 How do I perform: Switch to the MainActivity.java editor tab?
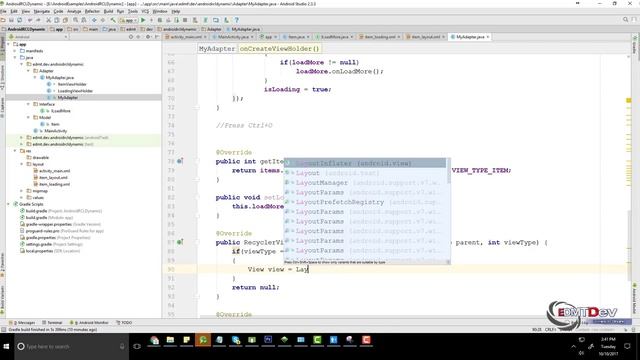click(x=233, y=37)
